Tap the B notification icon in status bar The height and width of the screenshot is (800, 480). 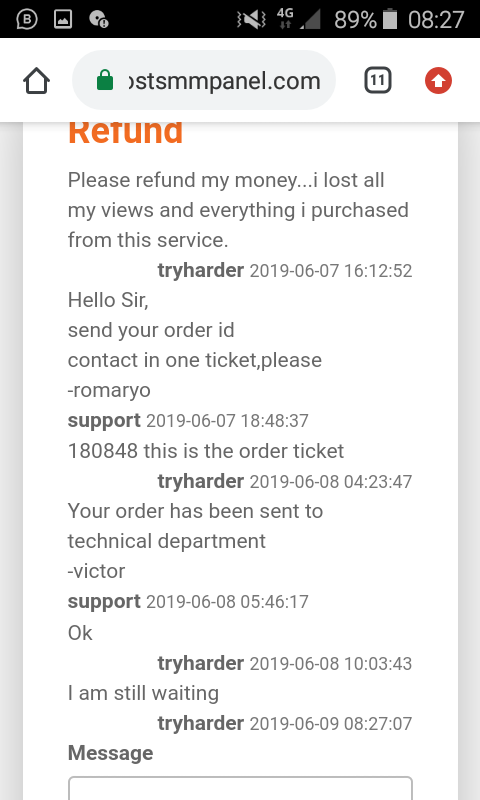pyautogui.click(x=27, y=19)
